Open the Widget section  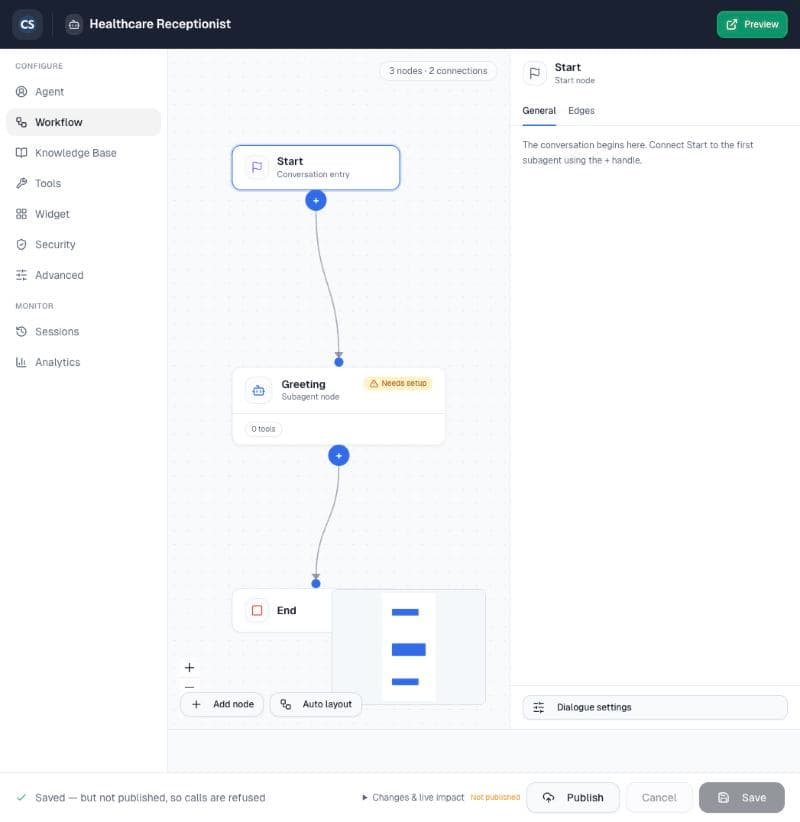click(x=83, y=214)
